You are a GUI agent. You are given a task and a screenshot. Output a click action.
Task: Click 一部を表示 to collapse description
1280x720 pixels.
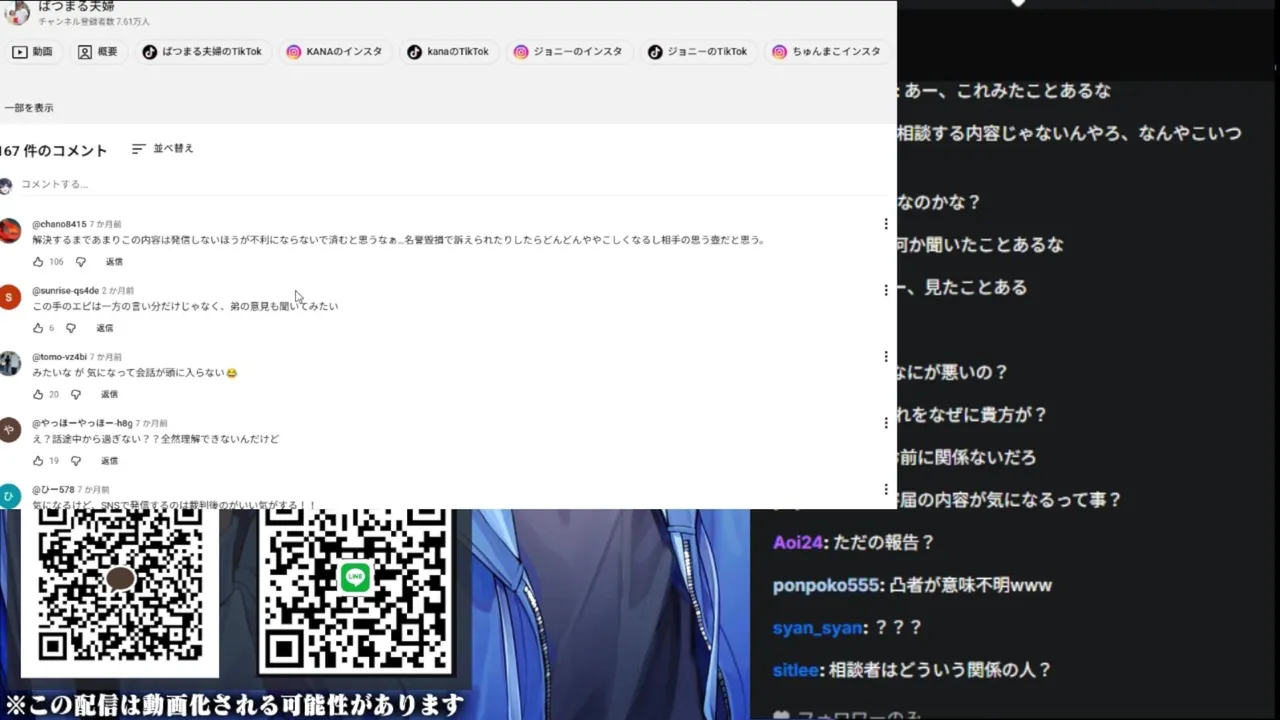point(29,108)
